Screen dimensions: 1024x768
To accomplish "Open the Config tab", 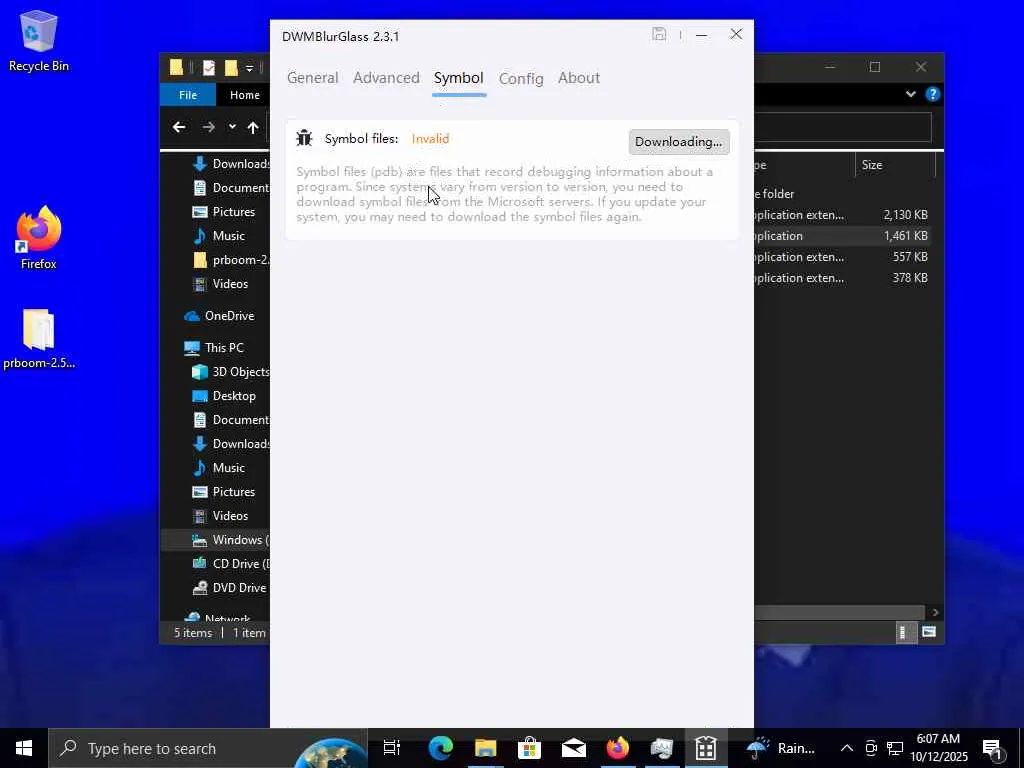I will click(x=520, y=78).
